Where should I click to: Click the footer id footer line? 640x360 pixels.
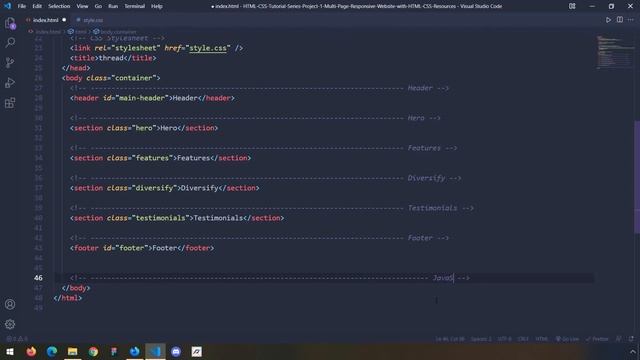click(x=142, y=248)
